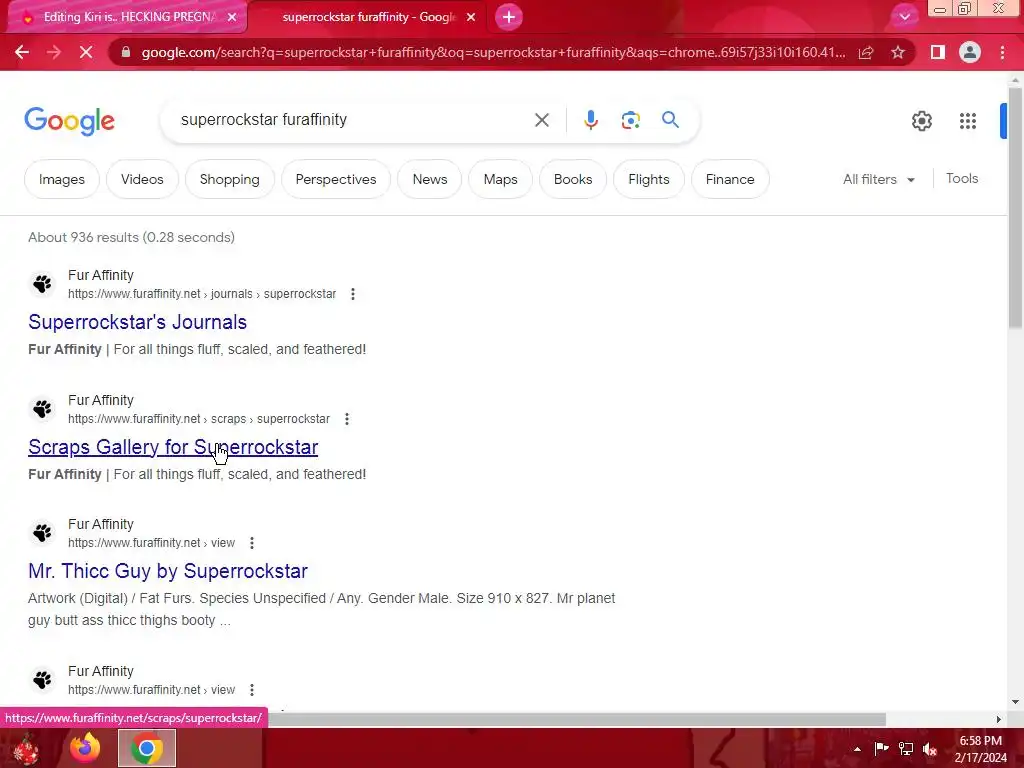This screenshot has width=1024, height=768.
Task: Open options for Superrockstar's Journals result
Action: pyautogui.click(x=353, y=294)
